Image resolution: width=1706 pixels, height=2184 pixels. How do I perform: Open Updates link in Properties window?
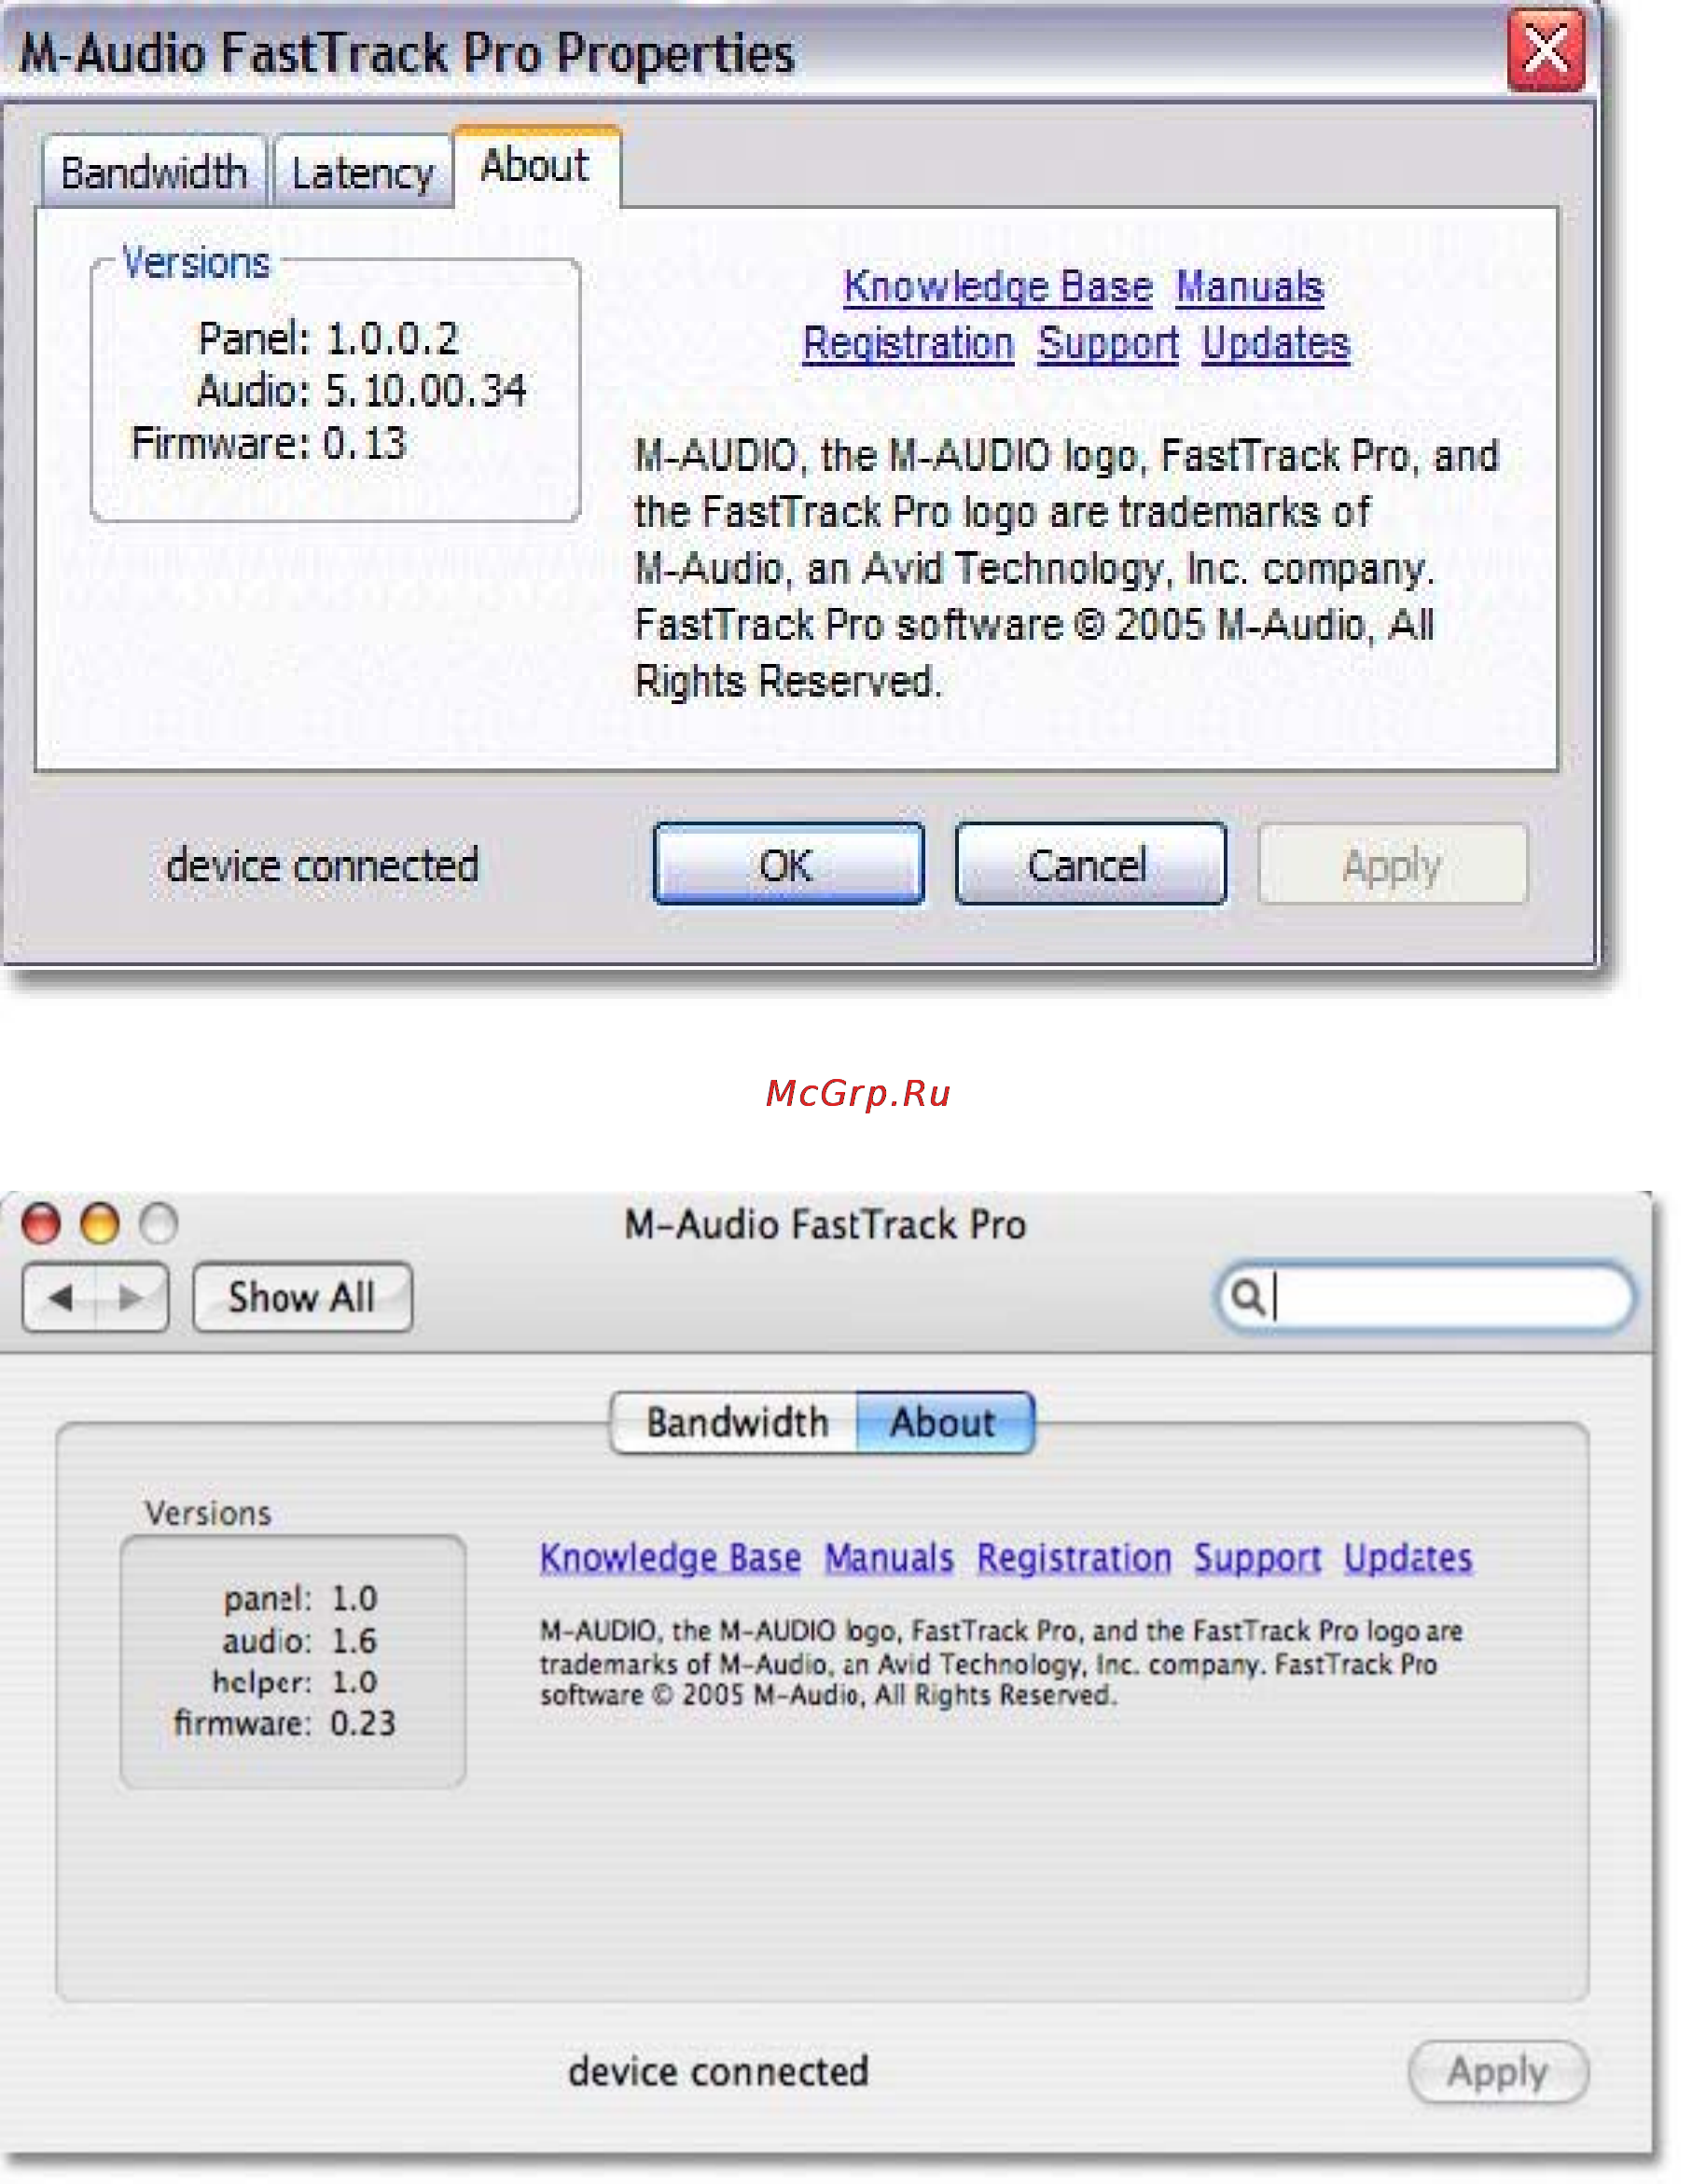click(x=1276, y=343)
